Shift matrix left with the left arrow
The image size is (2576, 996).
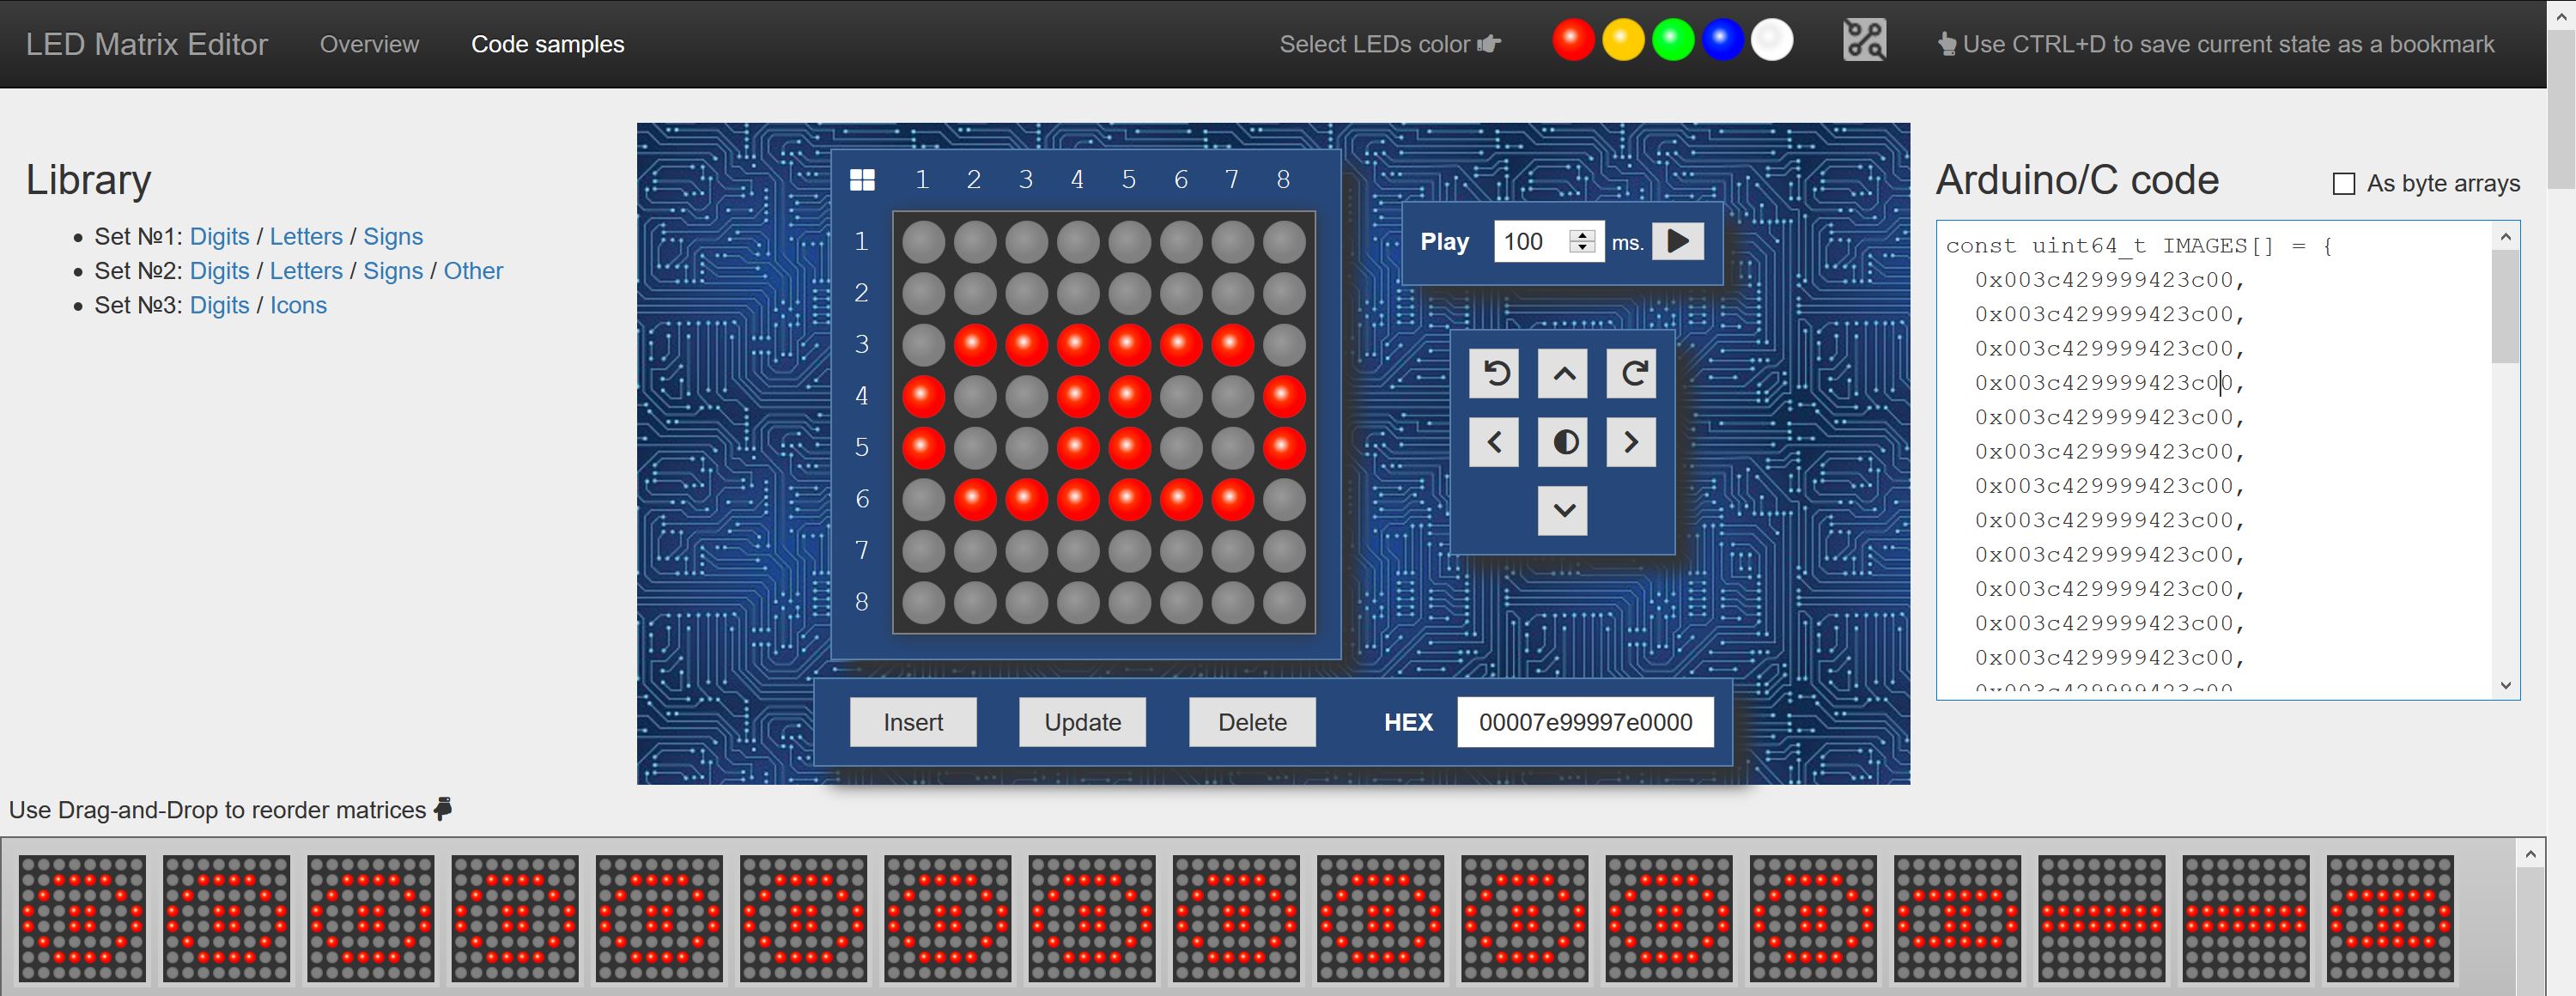click(x=1495, y=442)
